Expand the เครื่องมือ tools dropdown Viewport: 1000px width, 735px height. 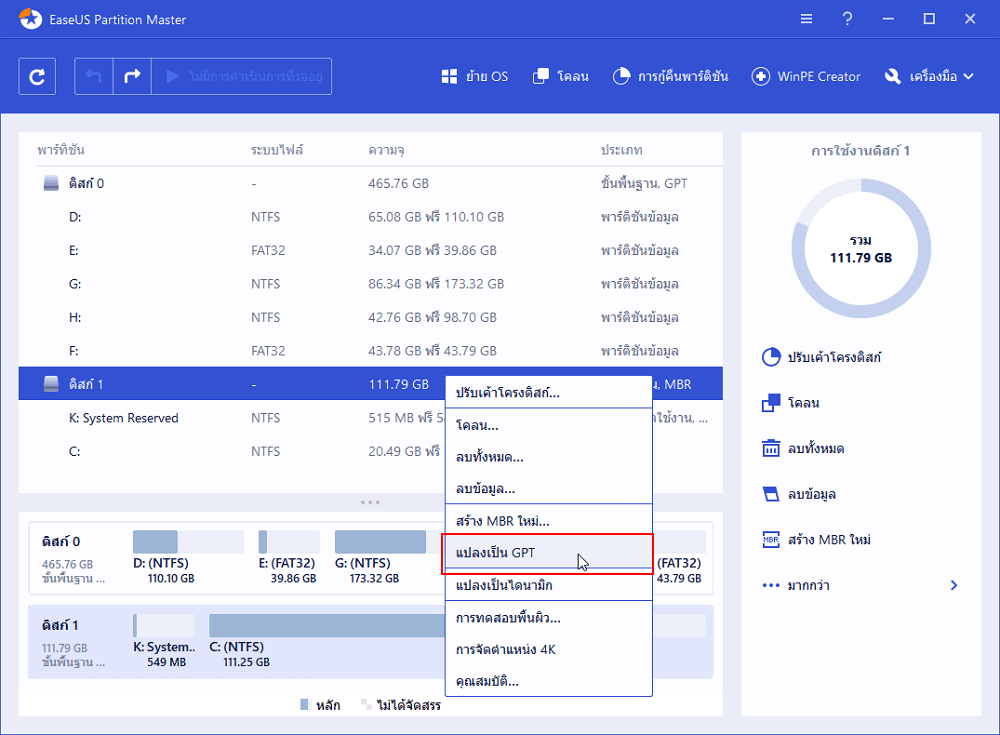(929, 77)
